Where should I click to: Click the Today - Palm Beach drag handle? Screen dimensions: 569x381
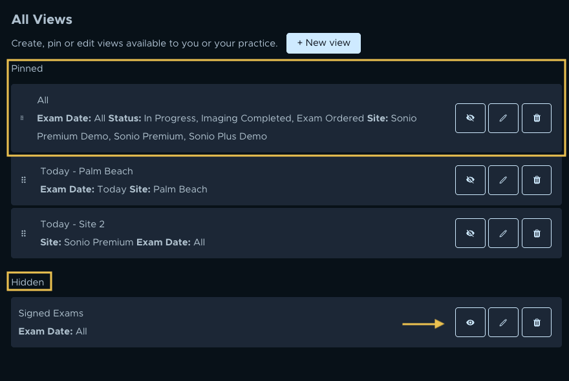tap(24, 180)
